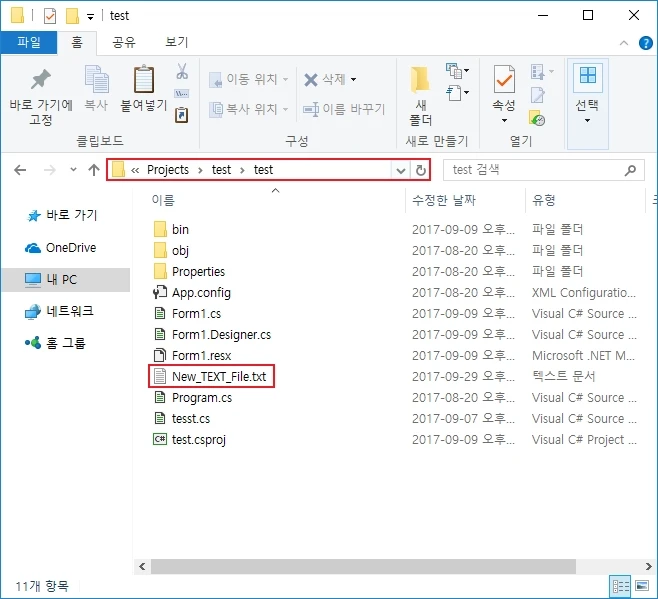The image size is (658, 599).
Task: Open Properties with the checkmark icon
Action: click(504, 81)
